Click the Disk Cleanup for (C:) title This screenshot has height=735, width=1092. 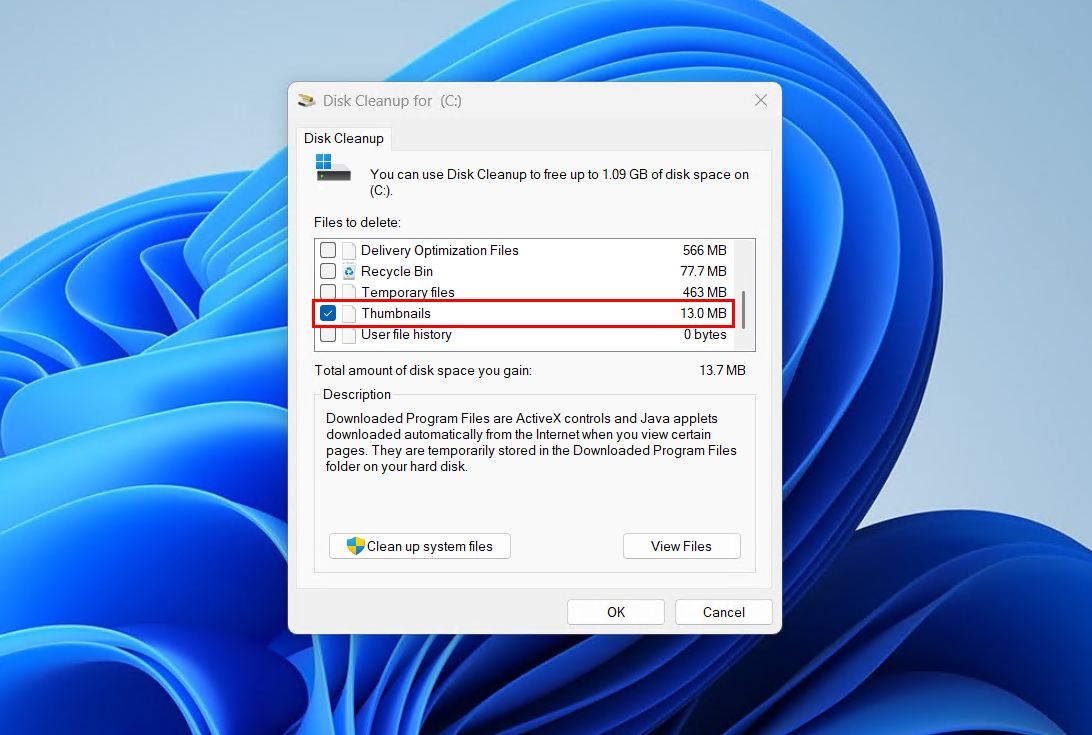(392, 101)
